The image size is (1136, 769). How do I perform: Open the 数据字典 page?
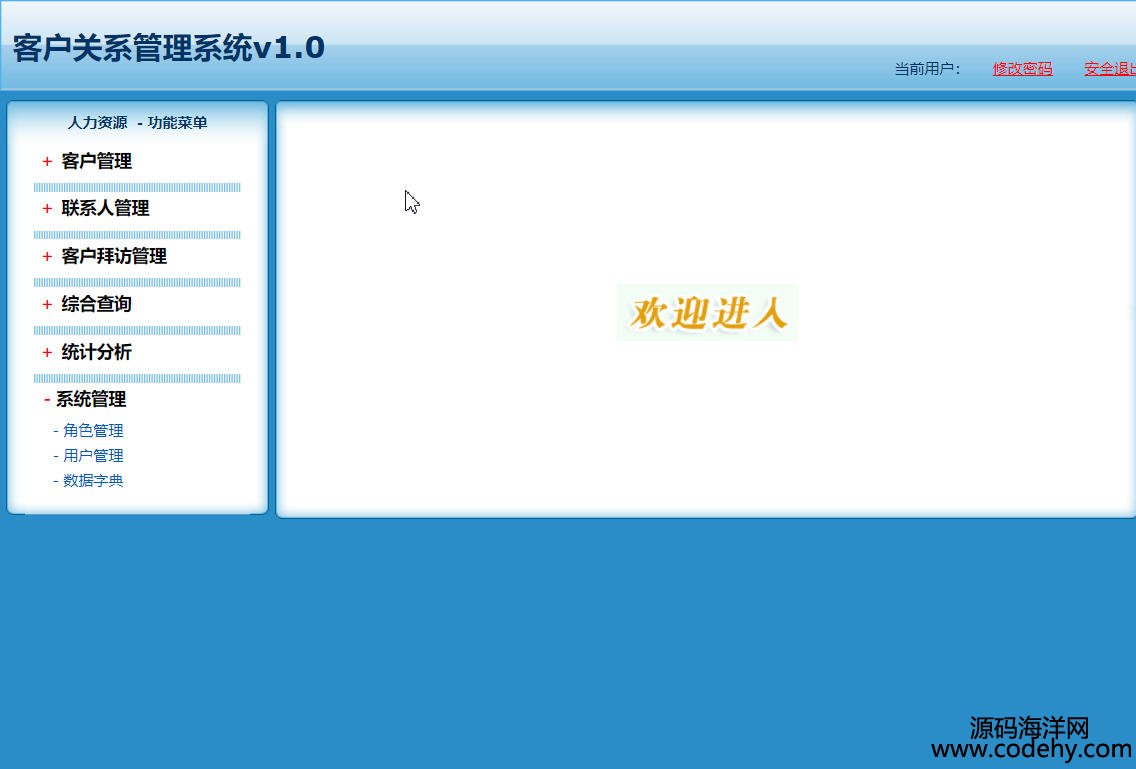click(x=93, y=481)
